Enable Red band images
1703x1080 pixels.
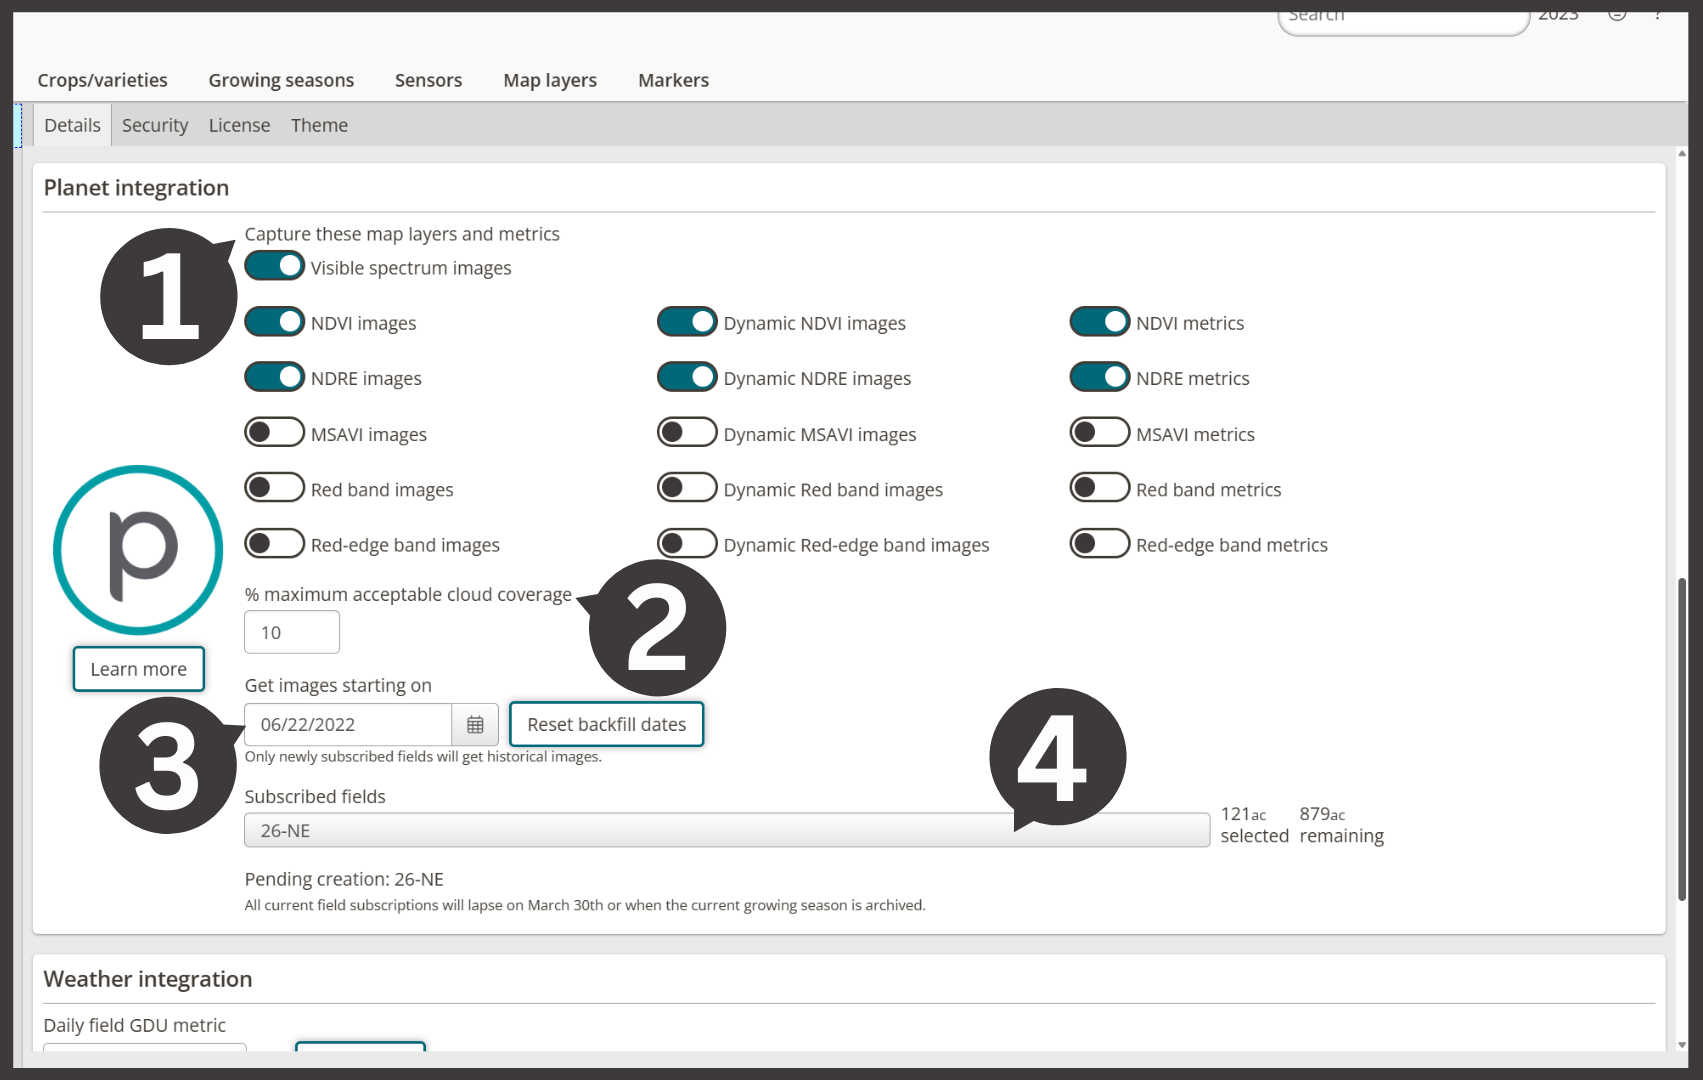275,488
